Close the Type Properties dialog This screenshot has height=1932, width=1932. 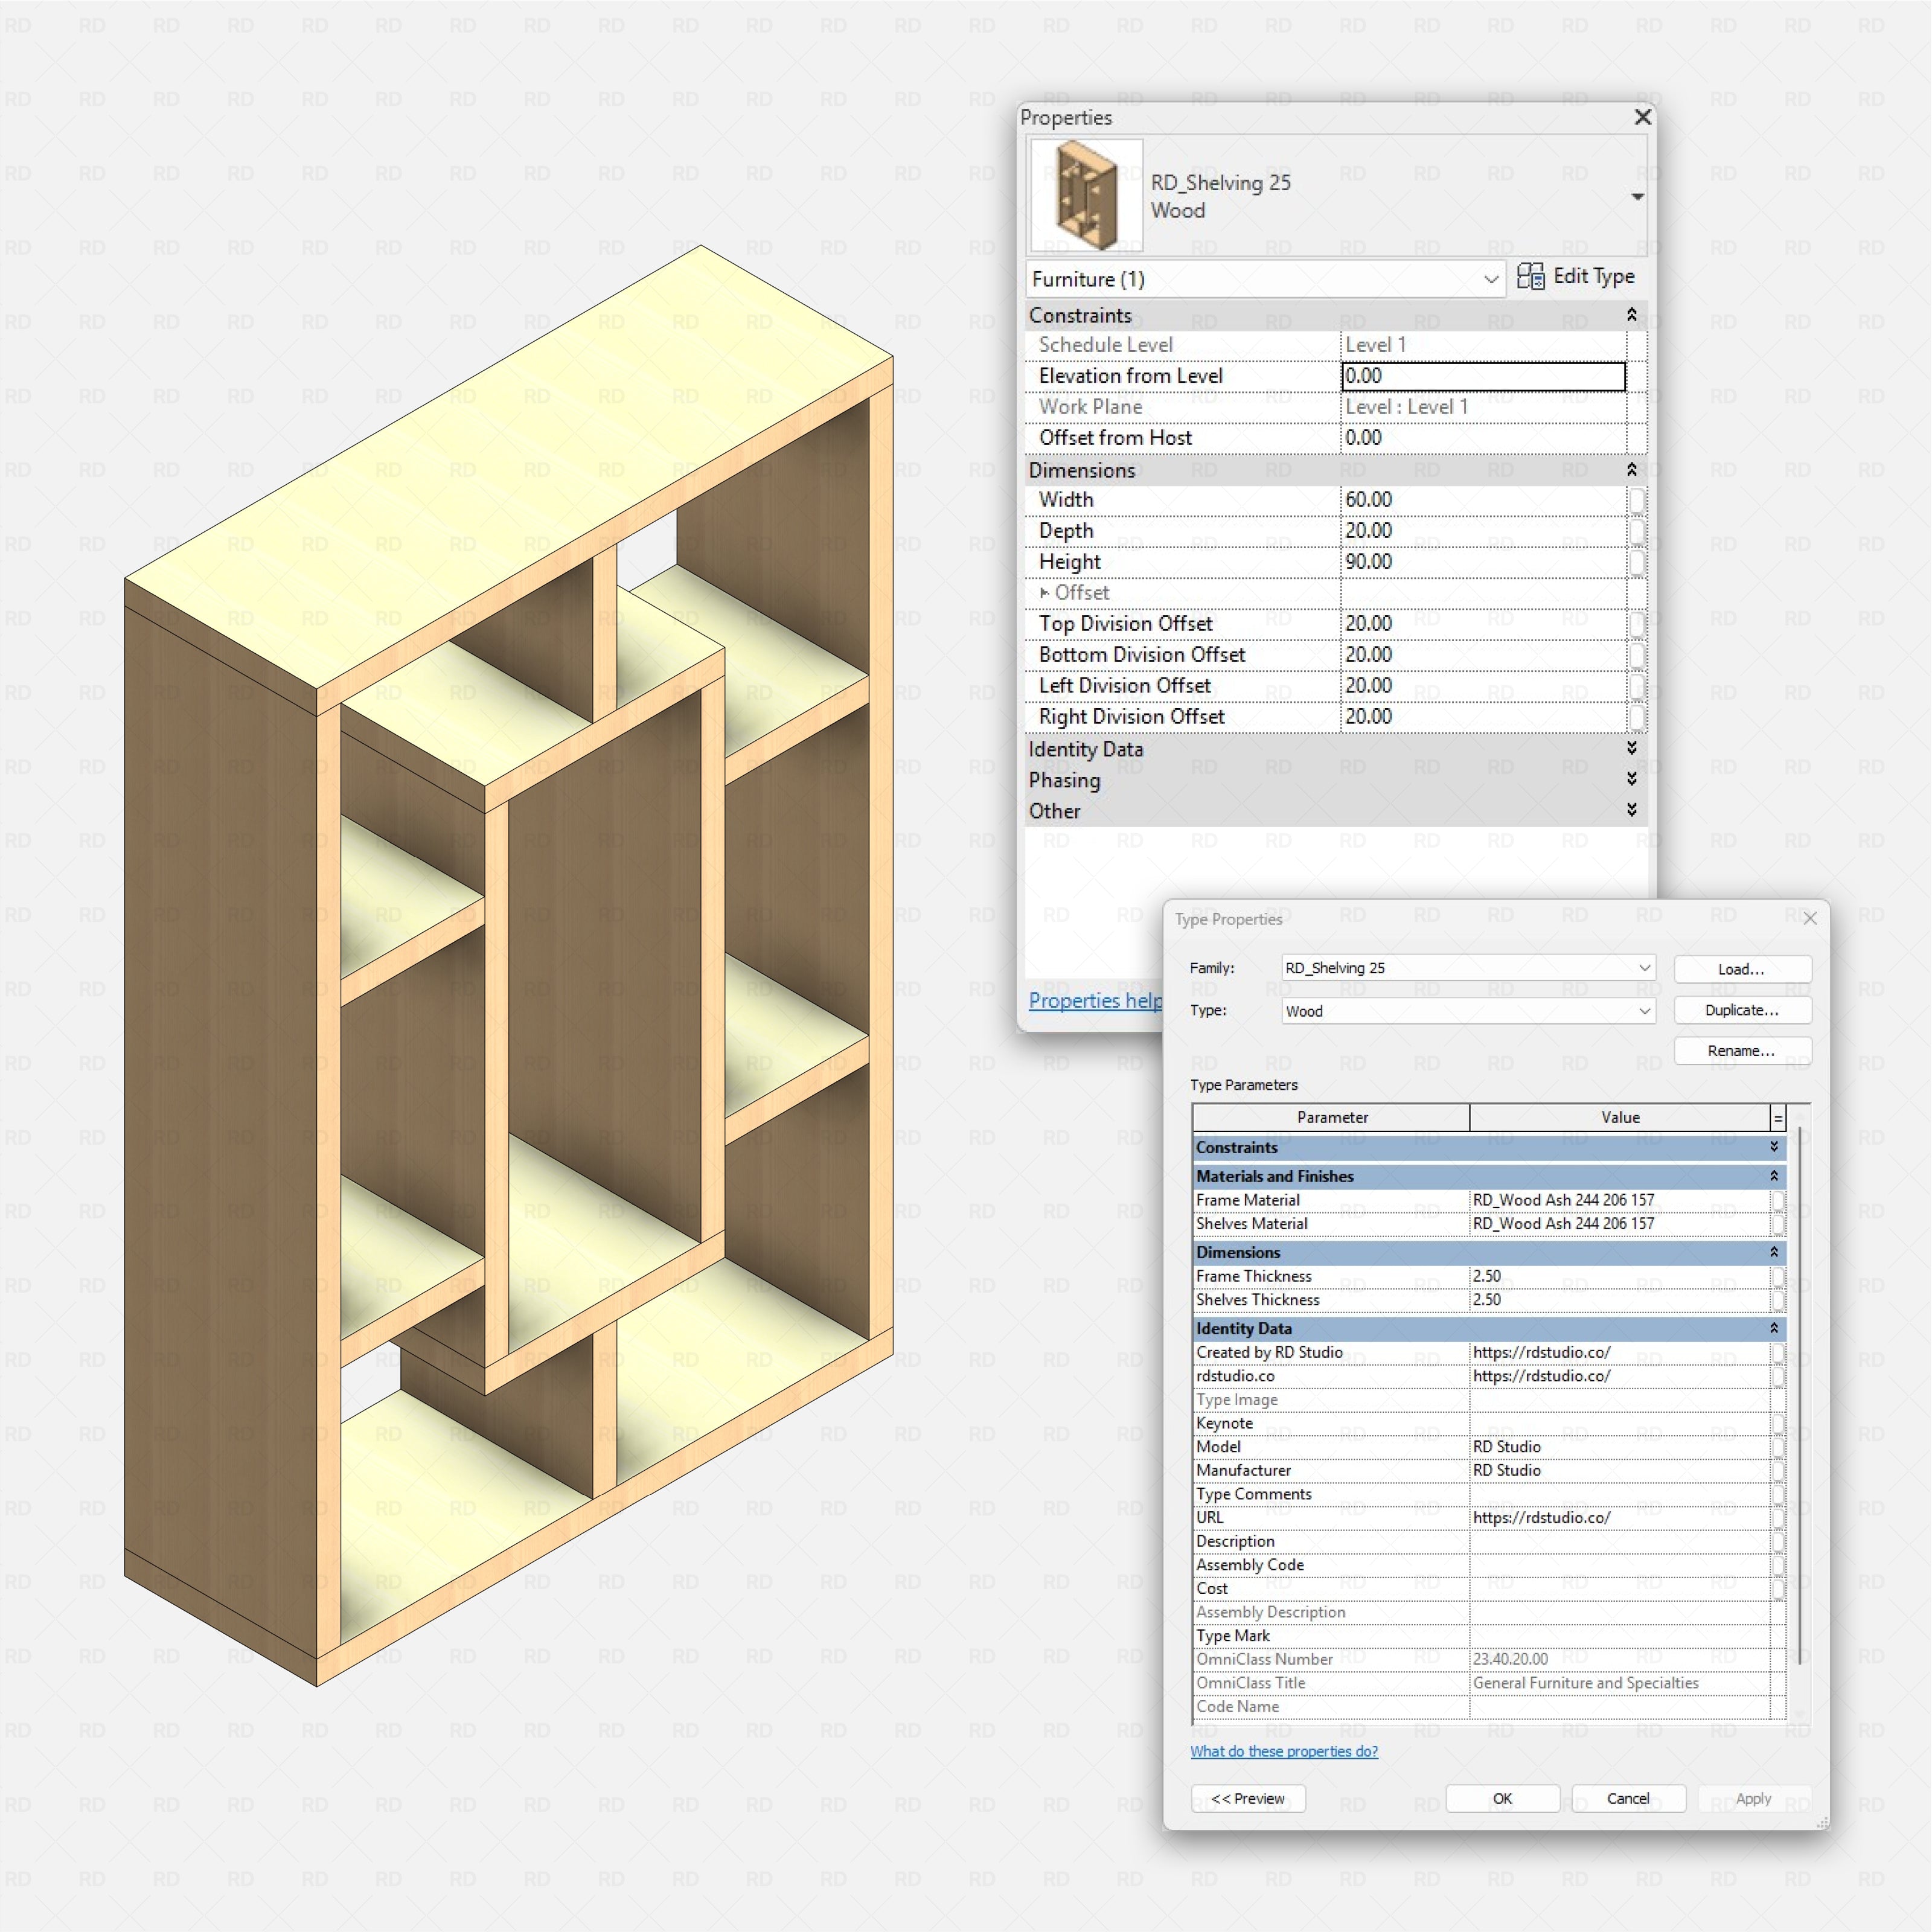tap(1810, 918)
